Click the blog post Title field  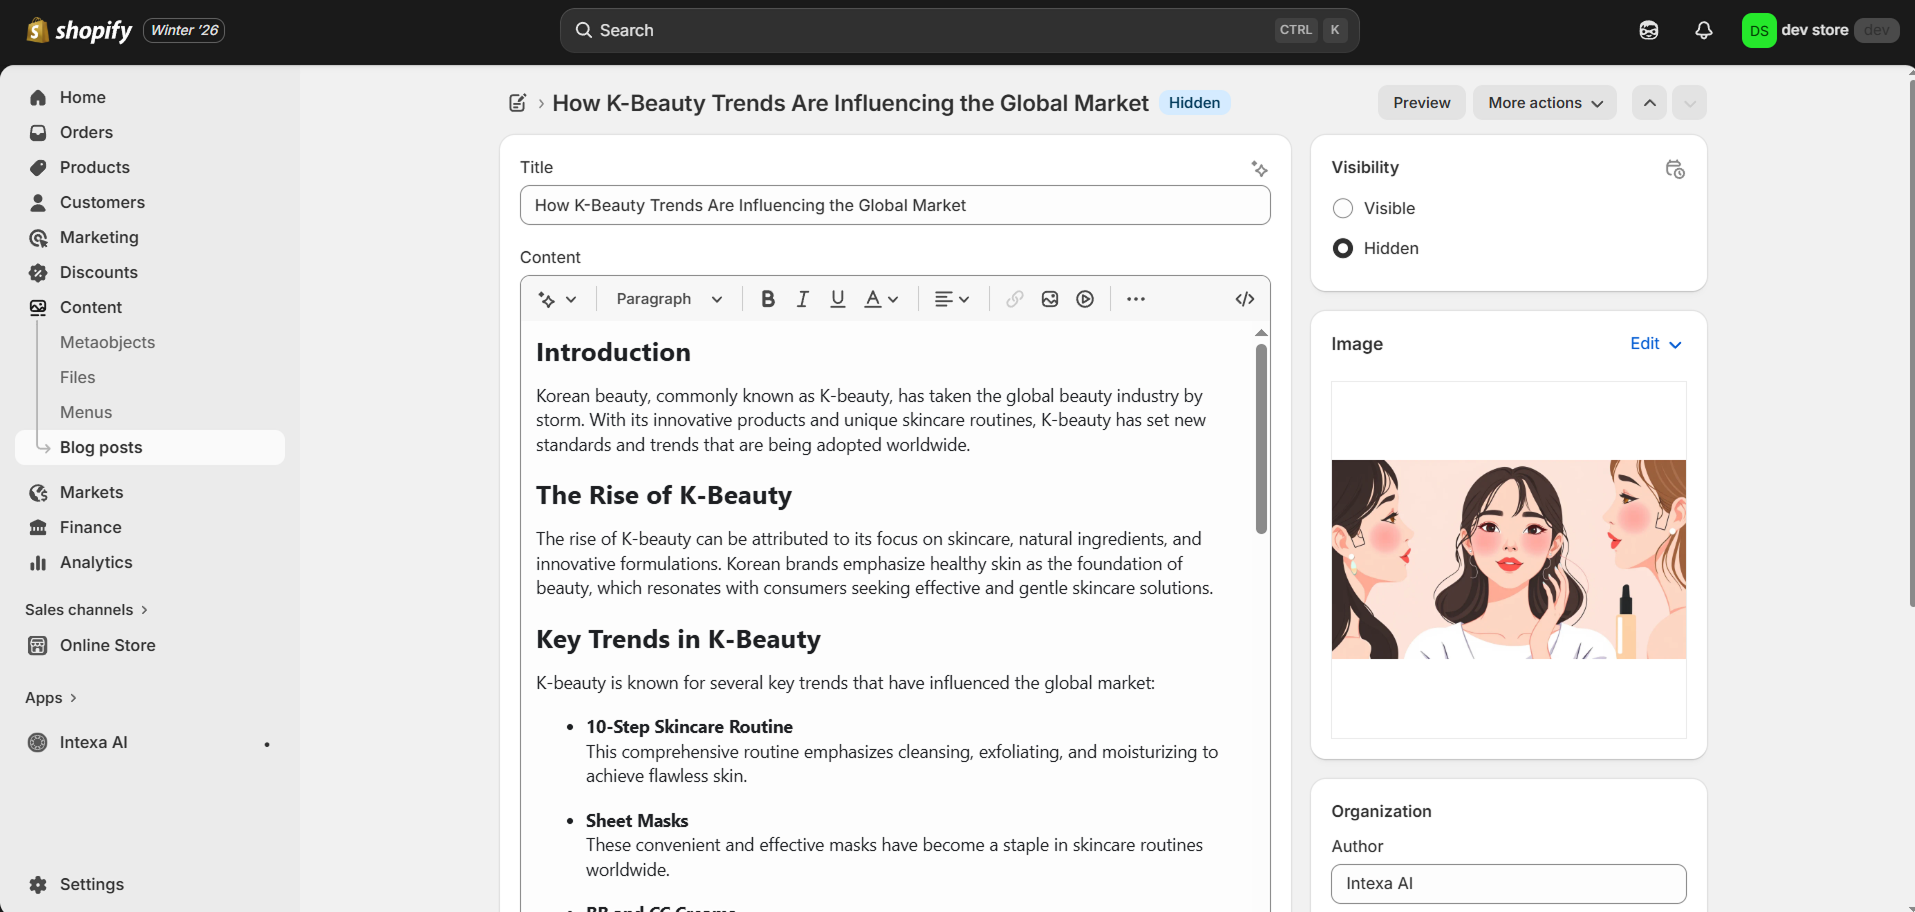(894, 205)
